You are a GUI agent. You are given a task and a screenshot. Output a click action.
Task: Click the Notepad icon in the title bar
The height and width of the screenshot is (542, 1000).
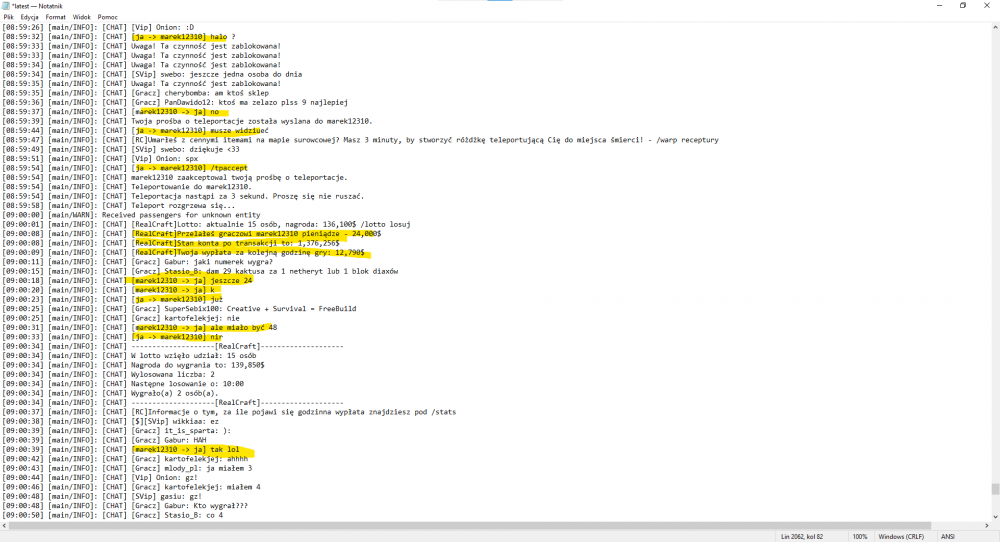4,5
